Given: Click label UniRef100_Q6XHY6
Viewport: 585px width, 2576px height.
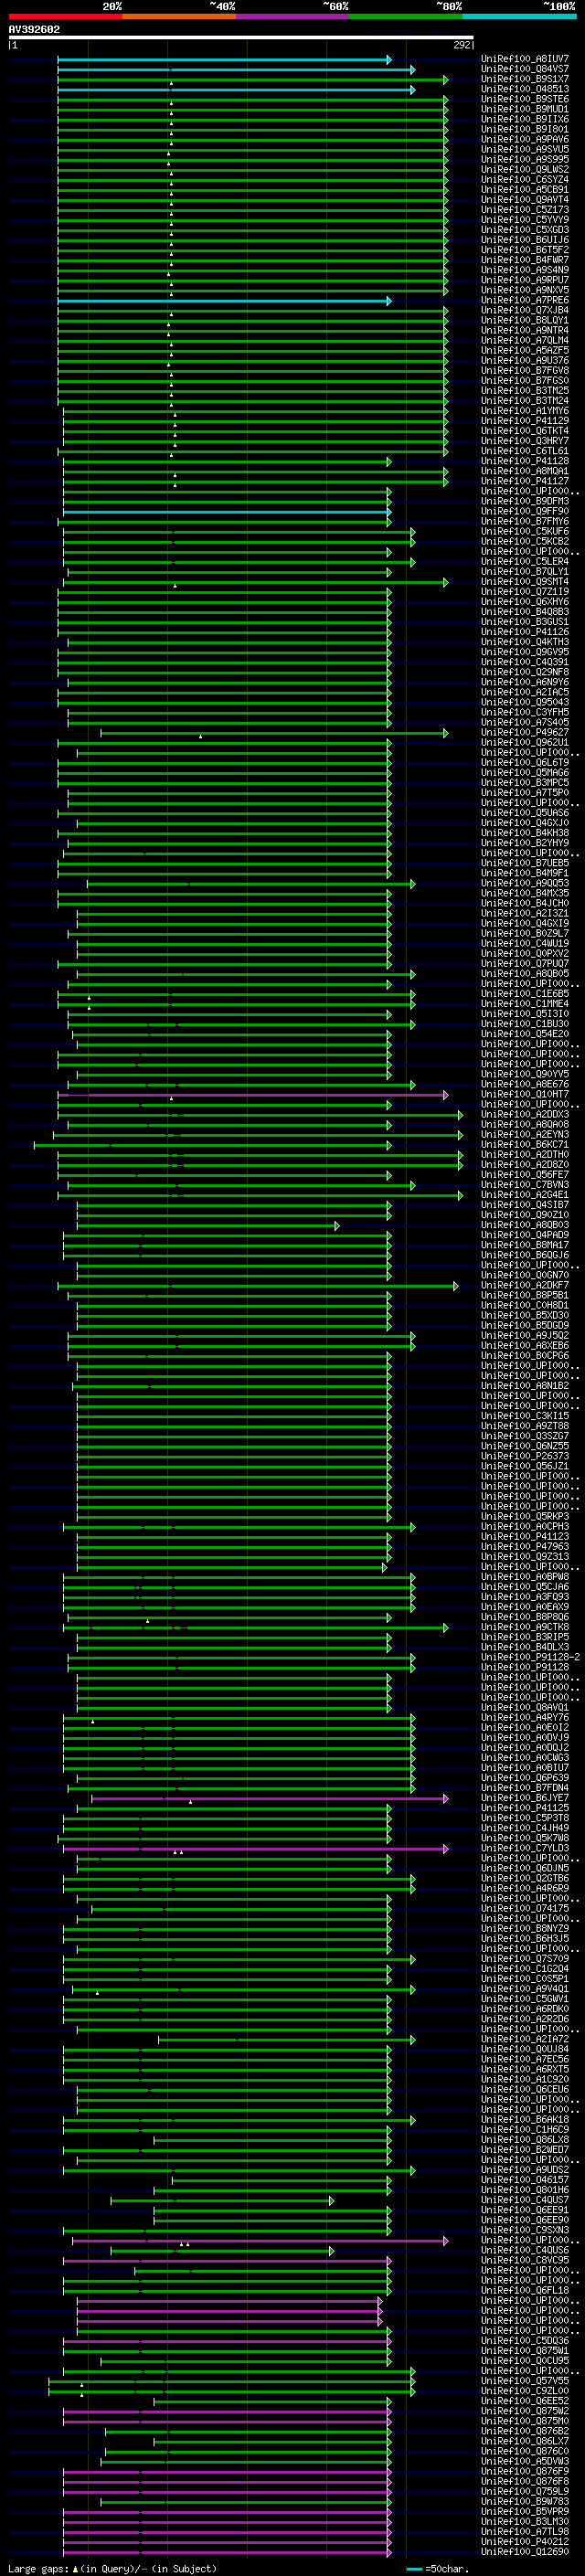Looking at the screenshot, I should tap(525, 602).
